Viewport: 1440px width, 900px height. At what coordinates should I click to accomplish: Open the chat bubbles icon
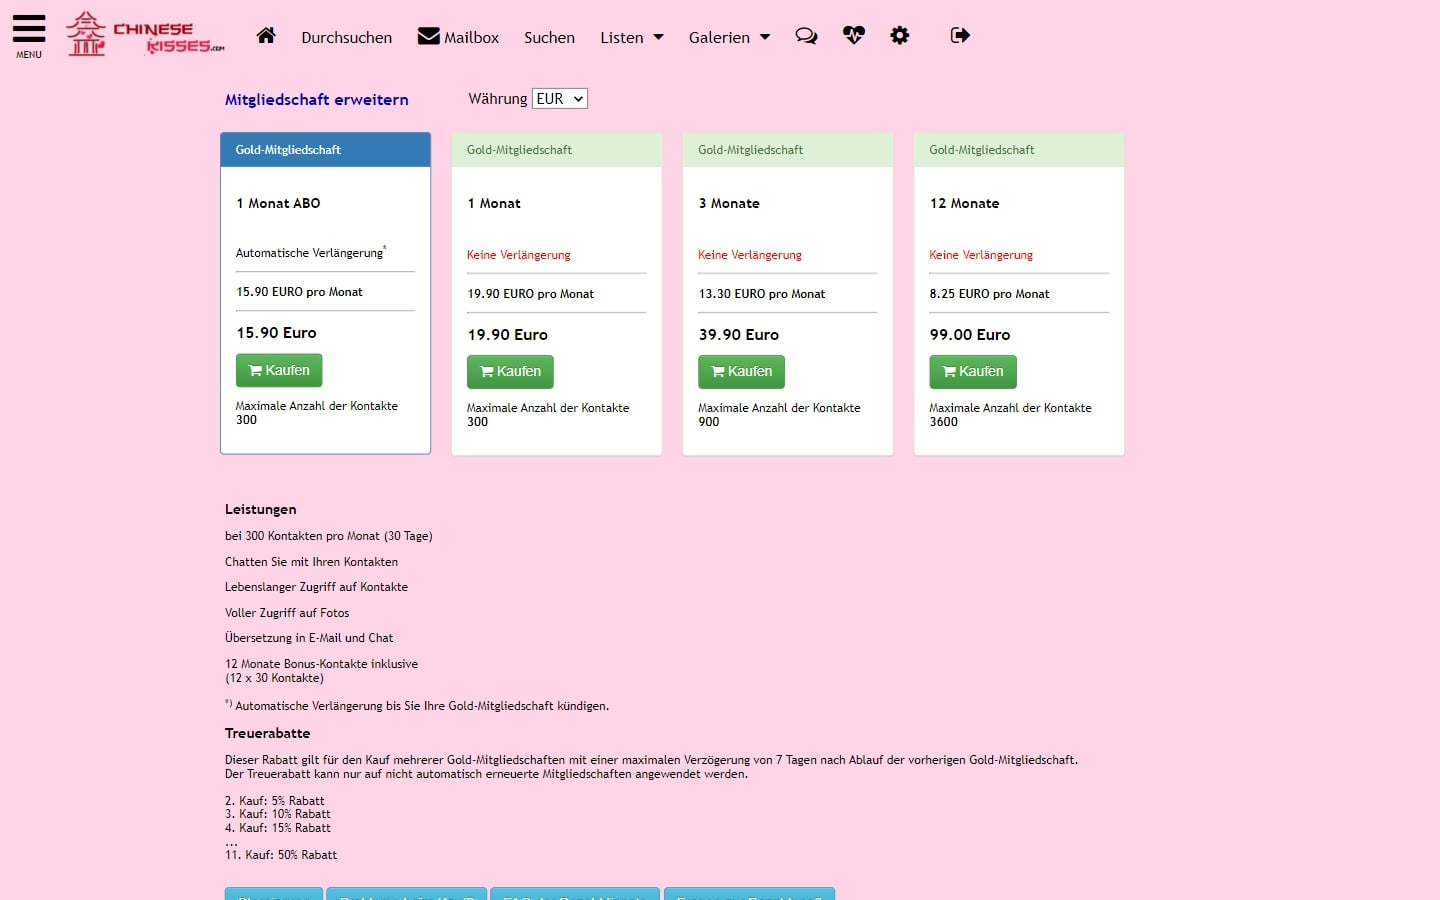(806, 36)
